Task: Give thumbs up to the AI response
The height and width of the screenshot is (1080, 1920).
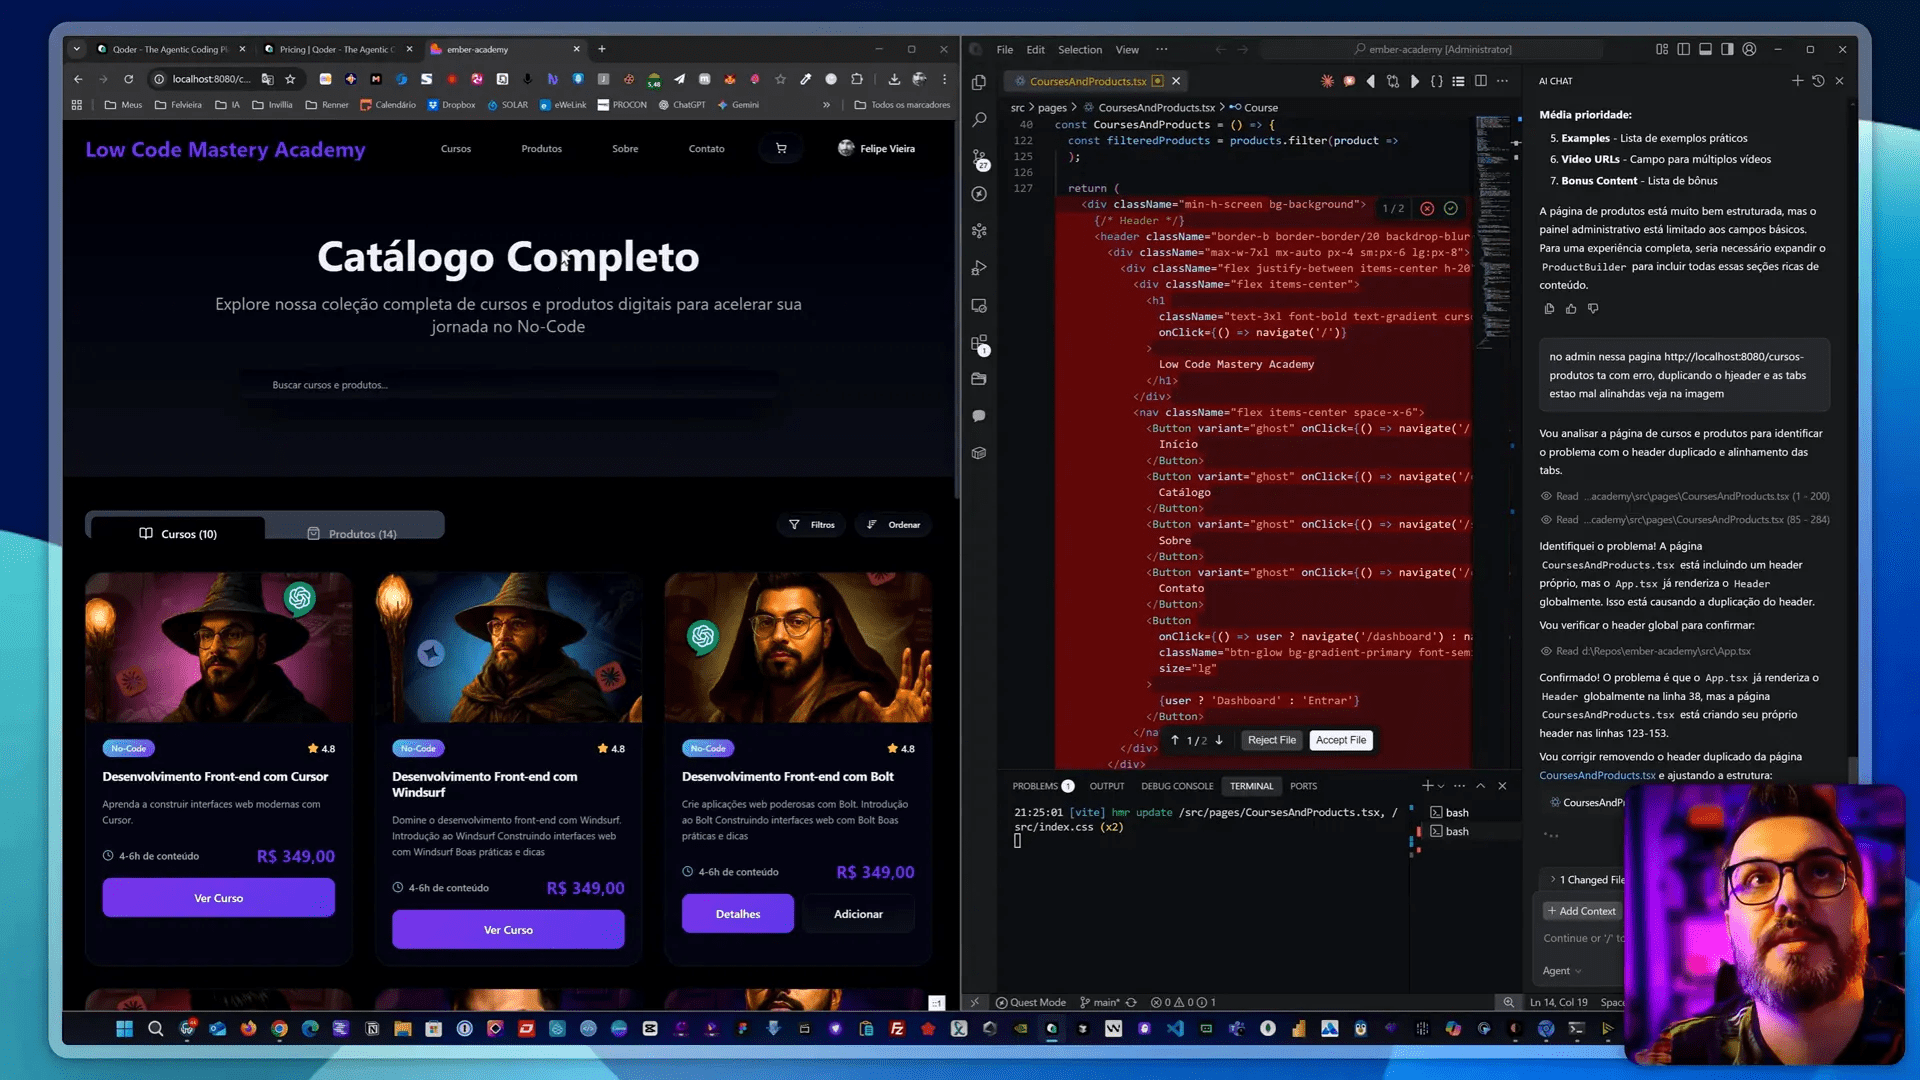Action: click(1571, 309)
